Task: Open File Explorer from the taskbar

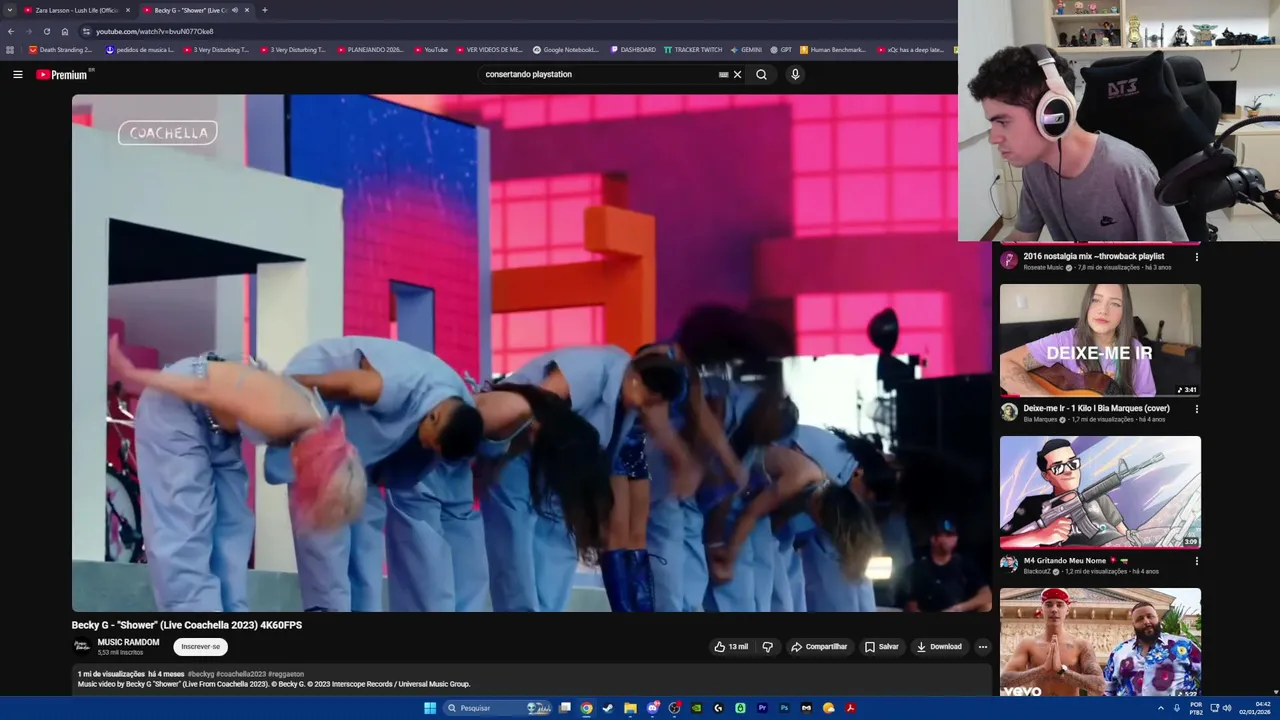Action: pos(630,708)
